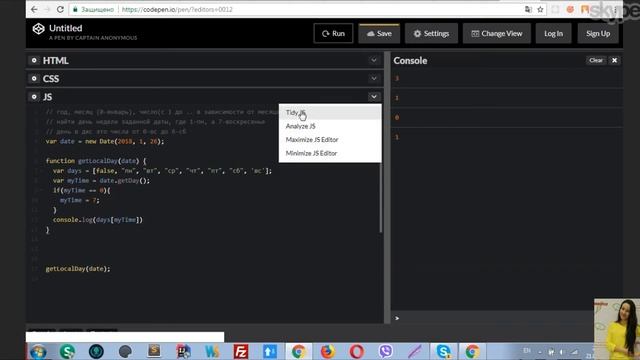640x360 pixels.
Task: Click the var date = new Date line
Action: [x=105, y=141]
